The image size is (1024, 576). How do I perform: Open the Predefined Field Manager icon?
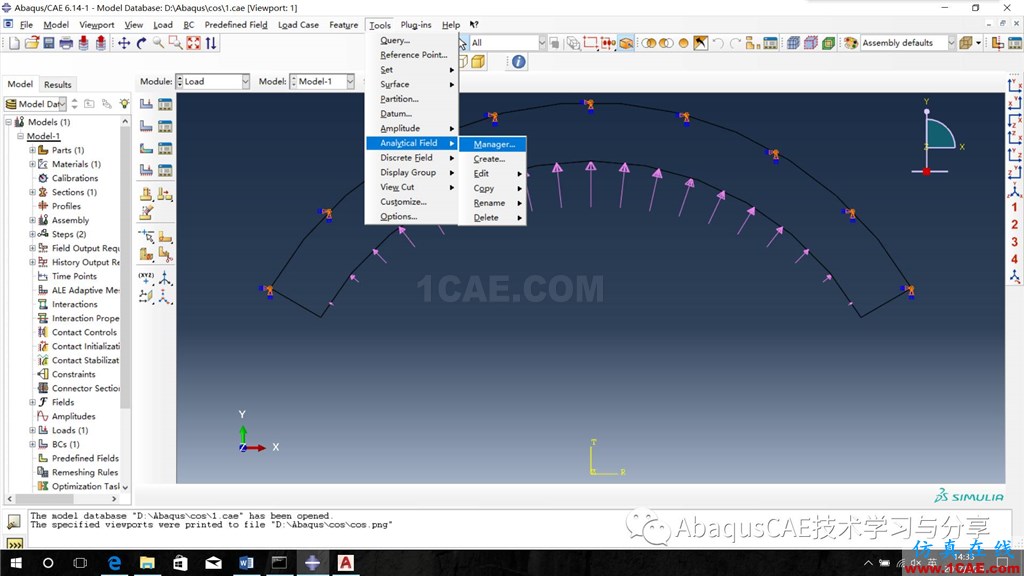[165, 148]
